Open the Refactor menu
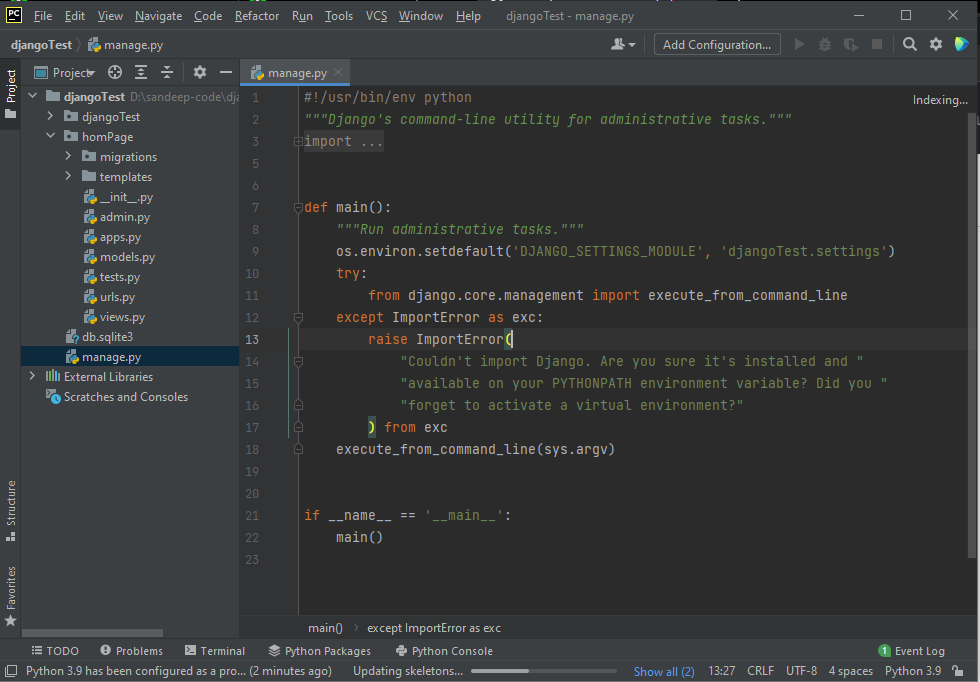Image resolution: width=980 pixels, height=682 pixels. tap(257, 16)
